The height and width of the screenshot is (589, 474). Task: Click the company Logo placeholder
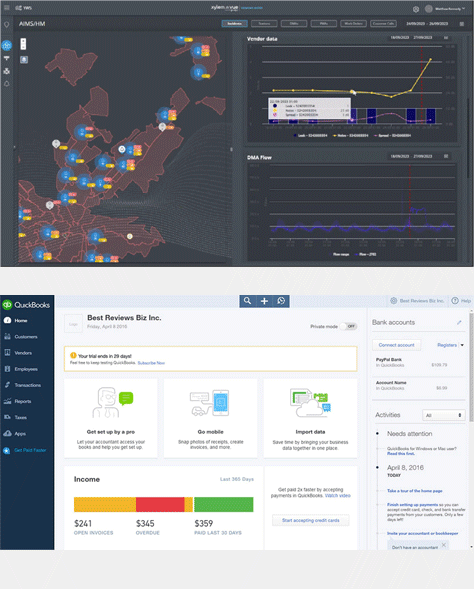[73, 324]
